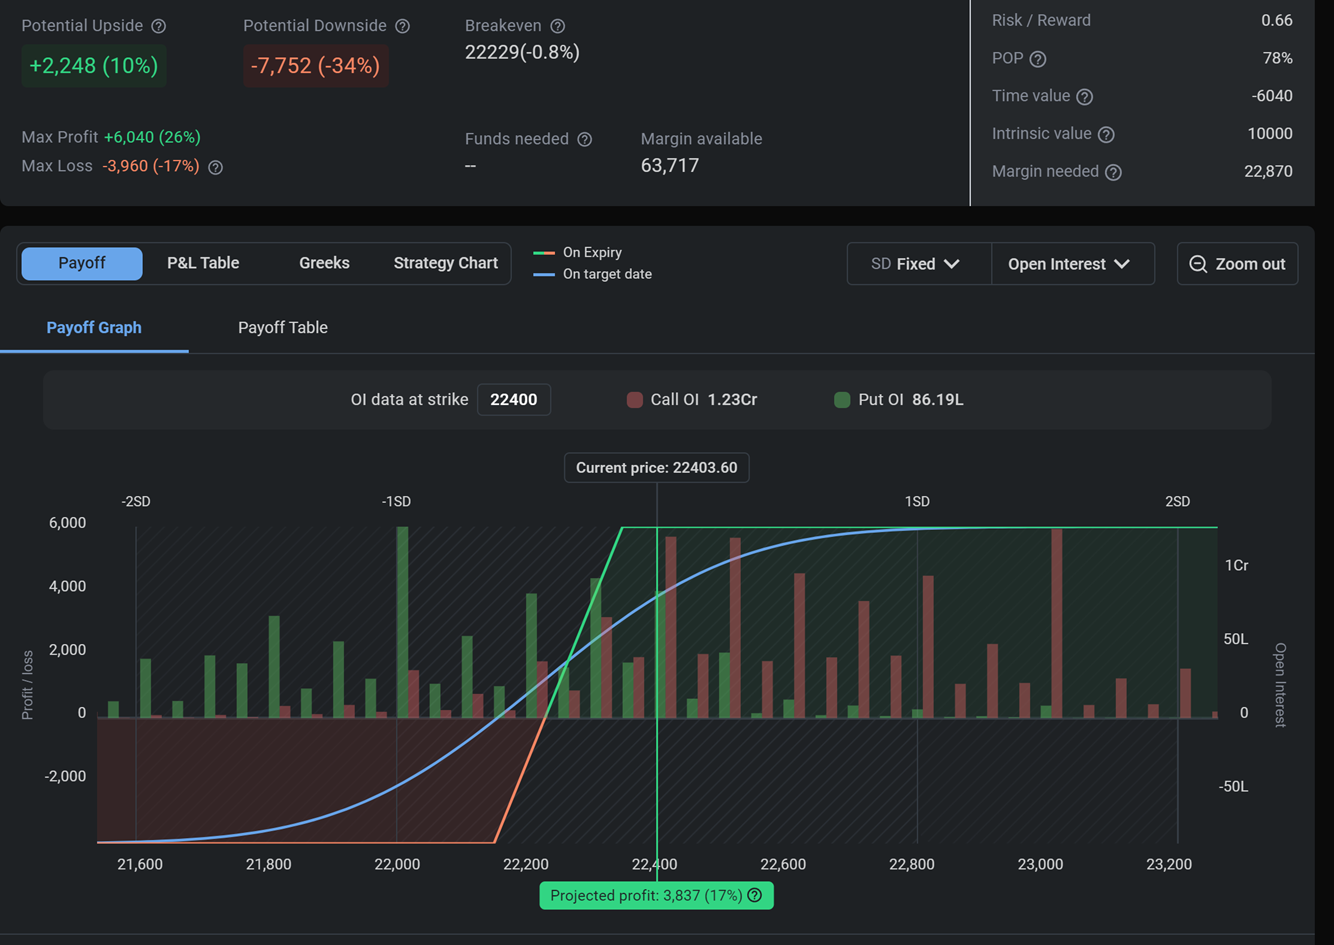Viewport: 1334px width, 945px height.
Task: Click the Put OI green color swatch
Action: 842,400
